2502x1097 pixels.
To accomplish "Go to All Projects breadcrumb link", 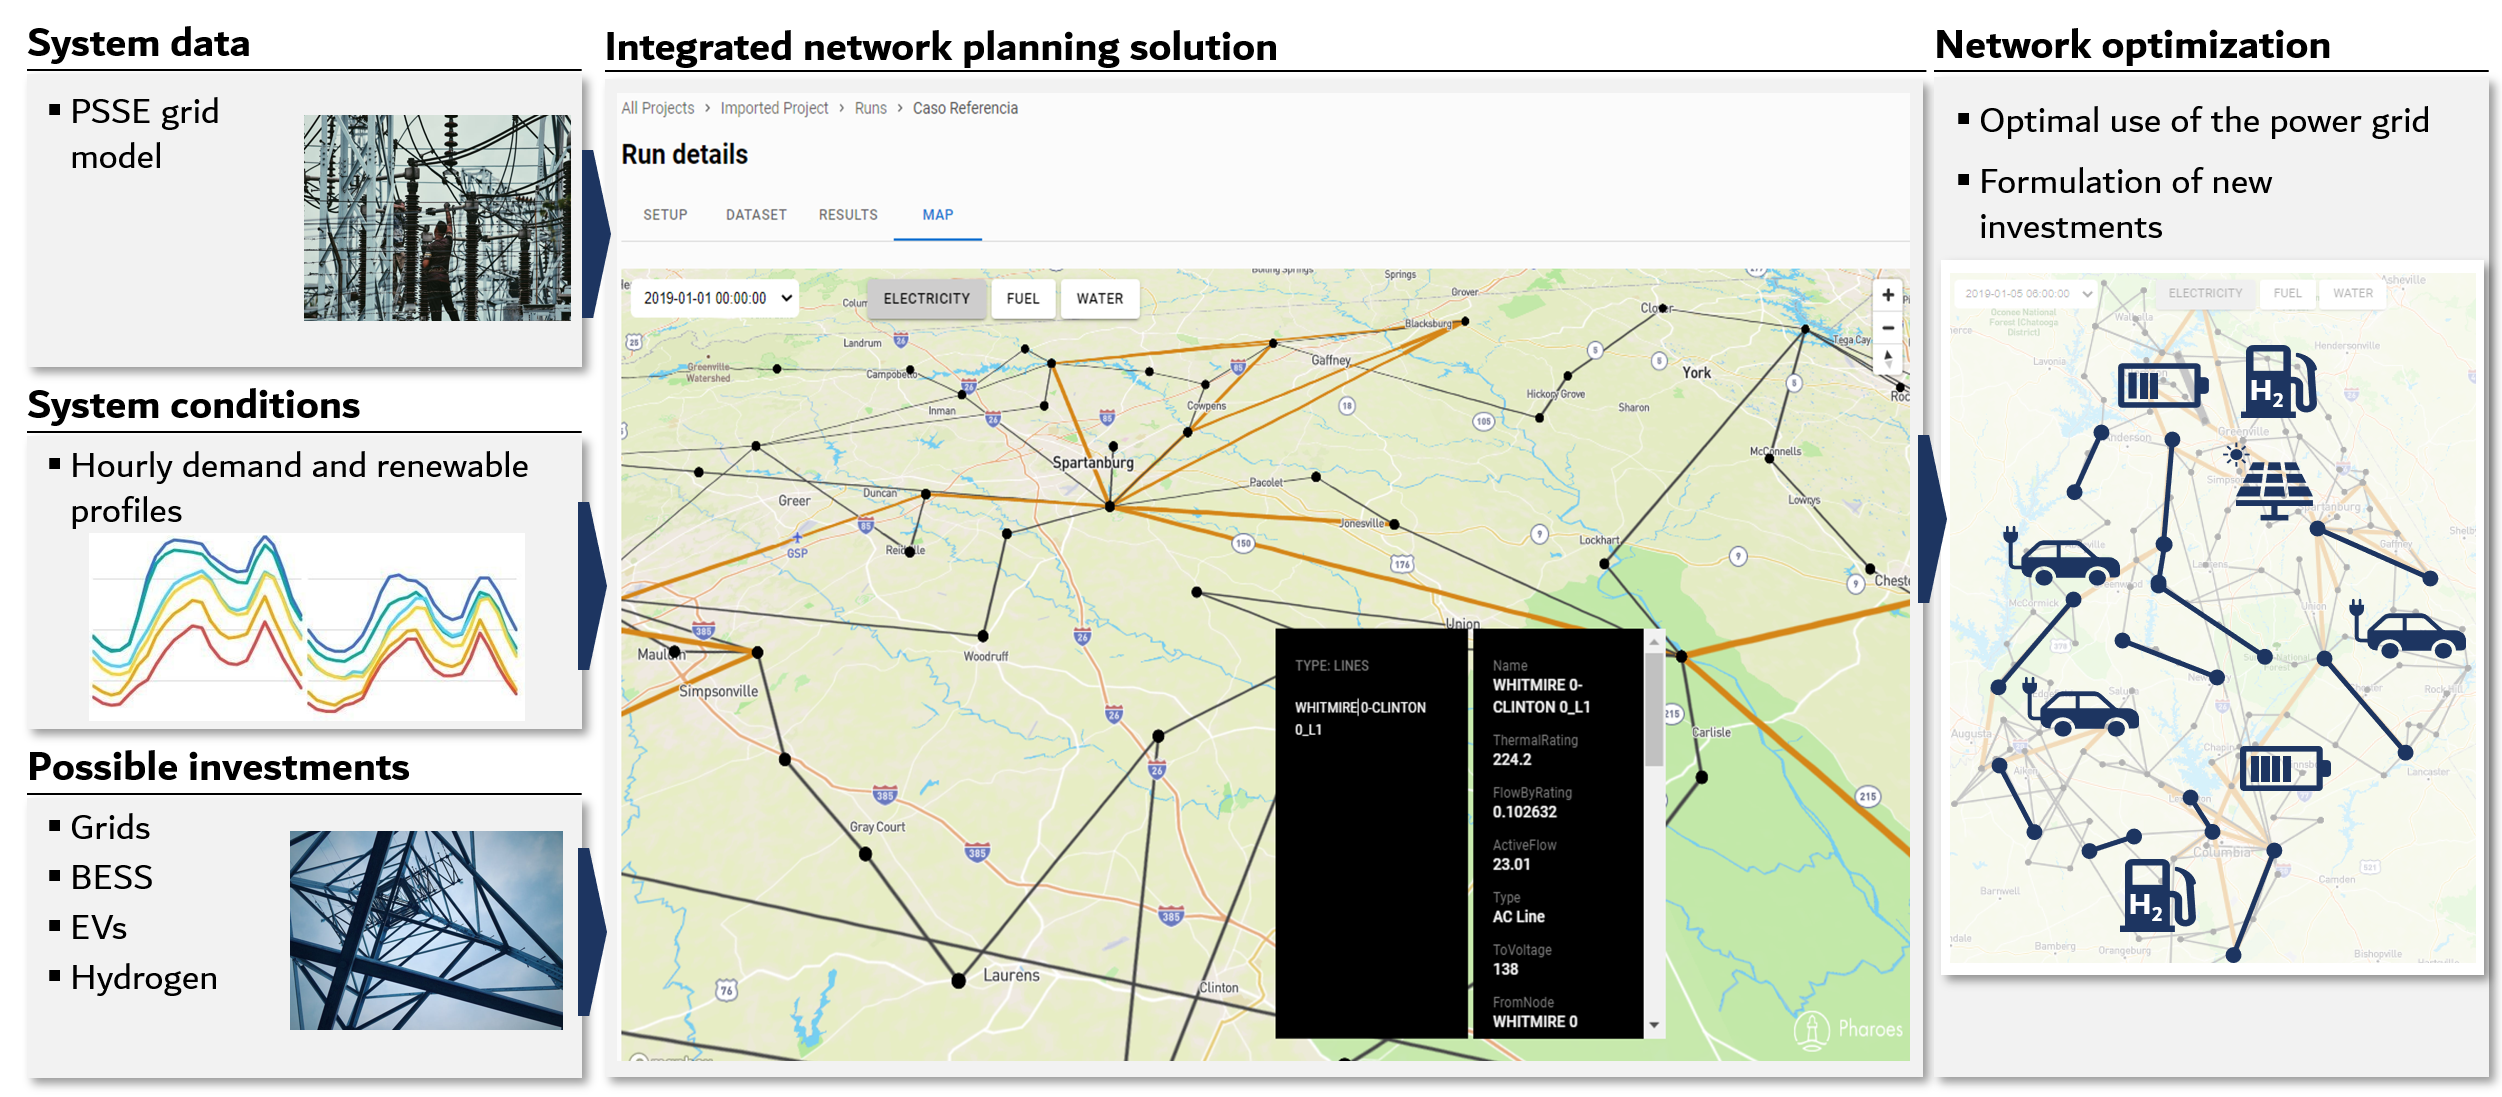I will pos(657,108).
